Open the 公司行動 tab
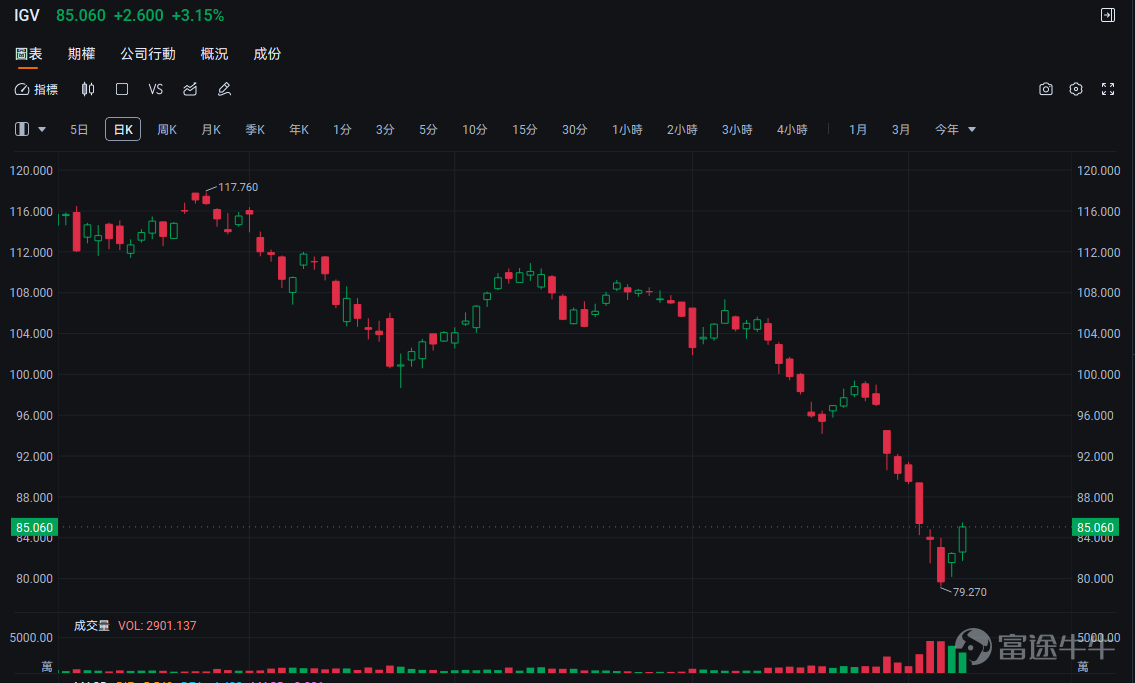The image size is (1135, 683). coord(148,54)
